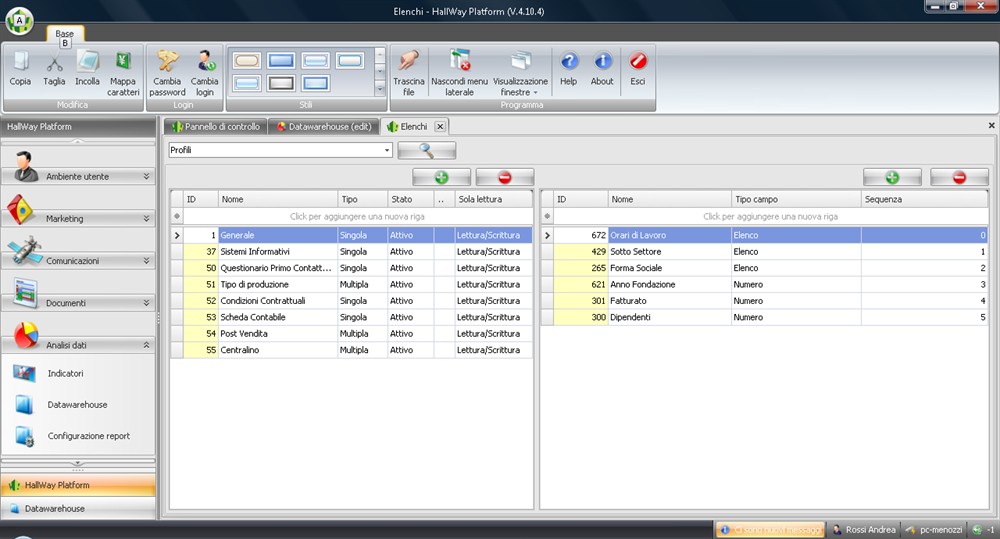Select the first beige style swatch
The height and width of the screenshot is (539, 1000).
tap(247, 61)
